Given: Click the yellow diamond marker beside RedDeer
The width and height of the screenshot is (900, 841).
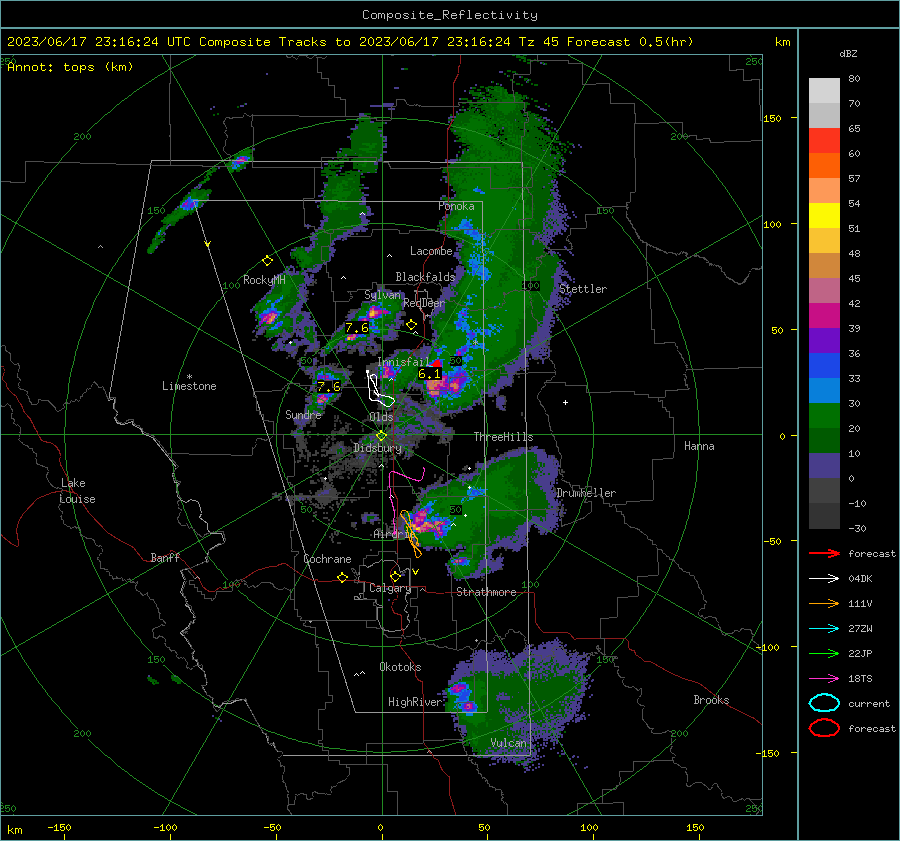Looking at the screenshot, I should pyautogui.click(x=411, y=325).
